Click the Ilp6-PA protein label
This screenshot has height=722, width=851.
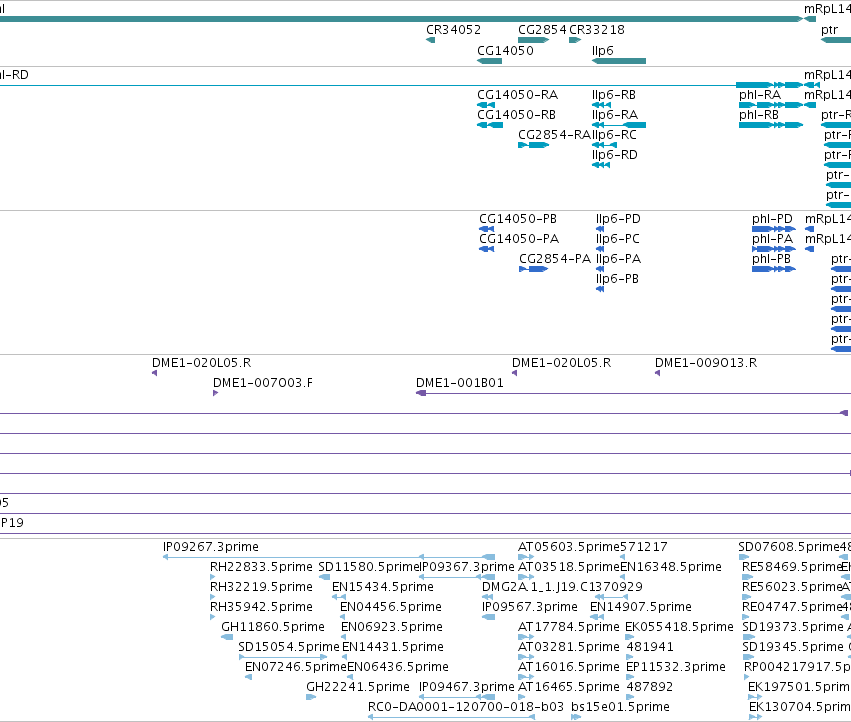pyautogui.click(x=618, y=259)
